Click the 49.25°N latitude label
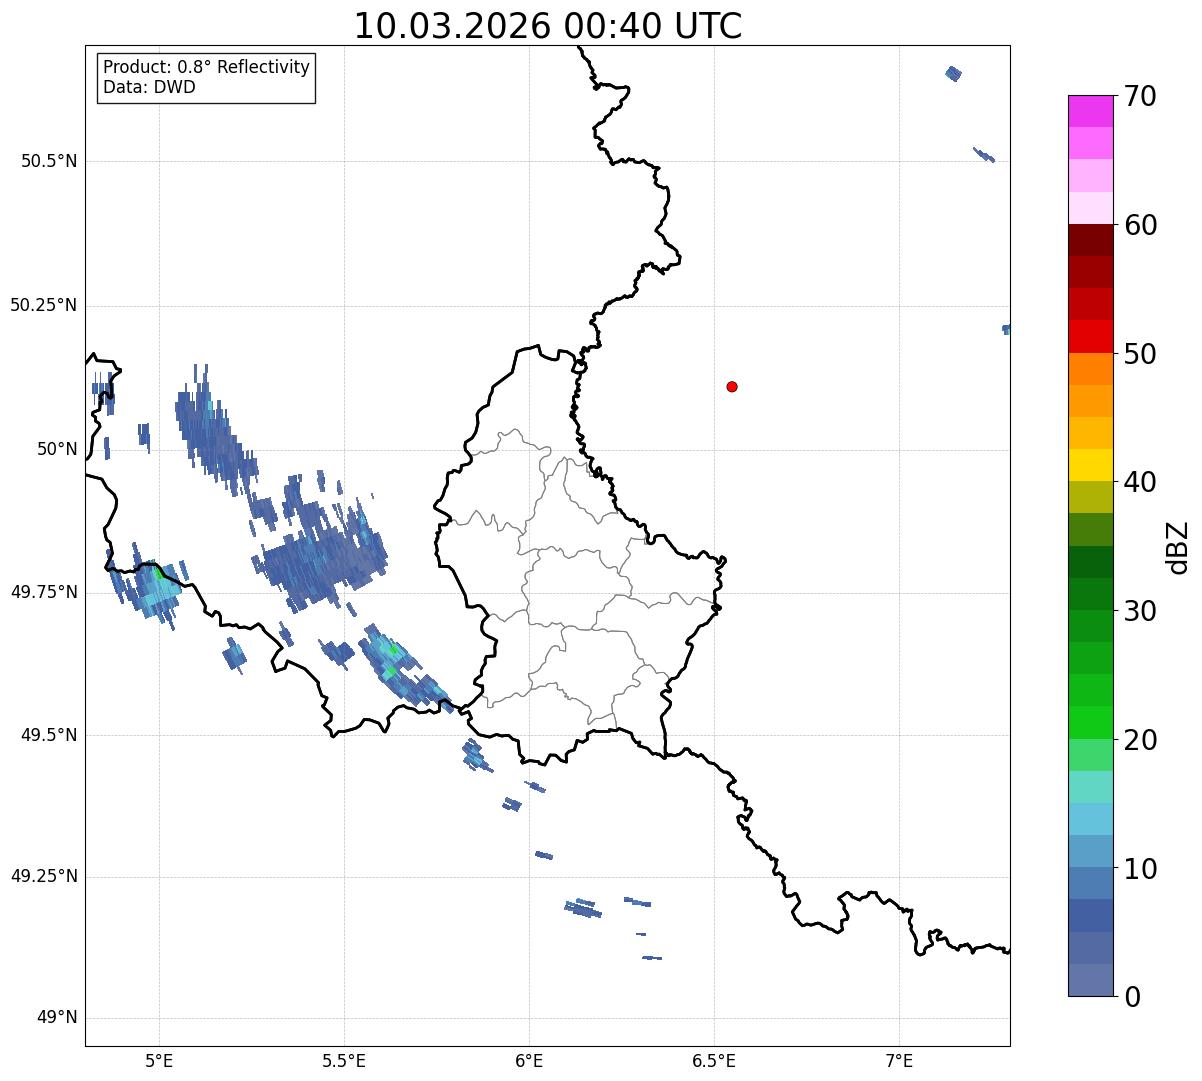 43,876
